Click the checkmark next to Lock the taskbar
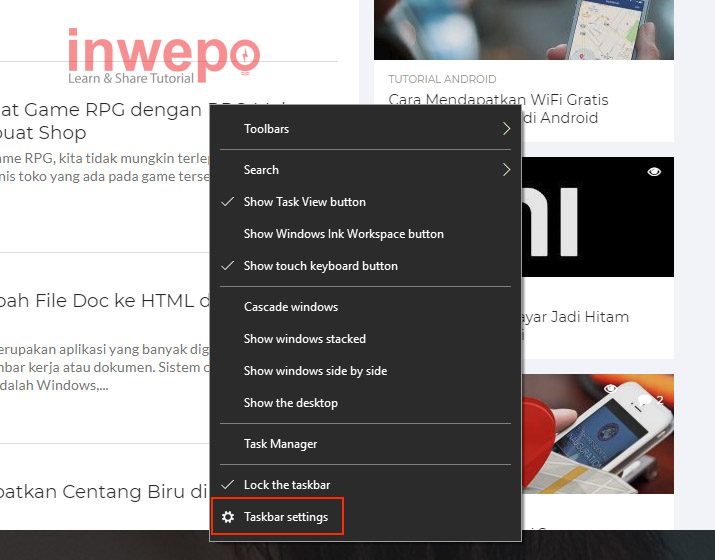Viewport: 715px width, 560px height. pos(228,484)
